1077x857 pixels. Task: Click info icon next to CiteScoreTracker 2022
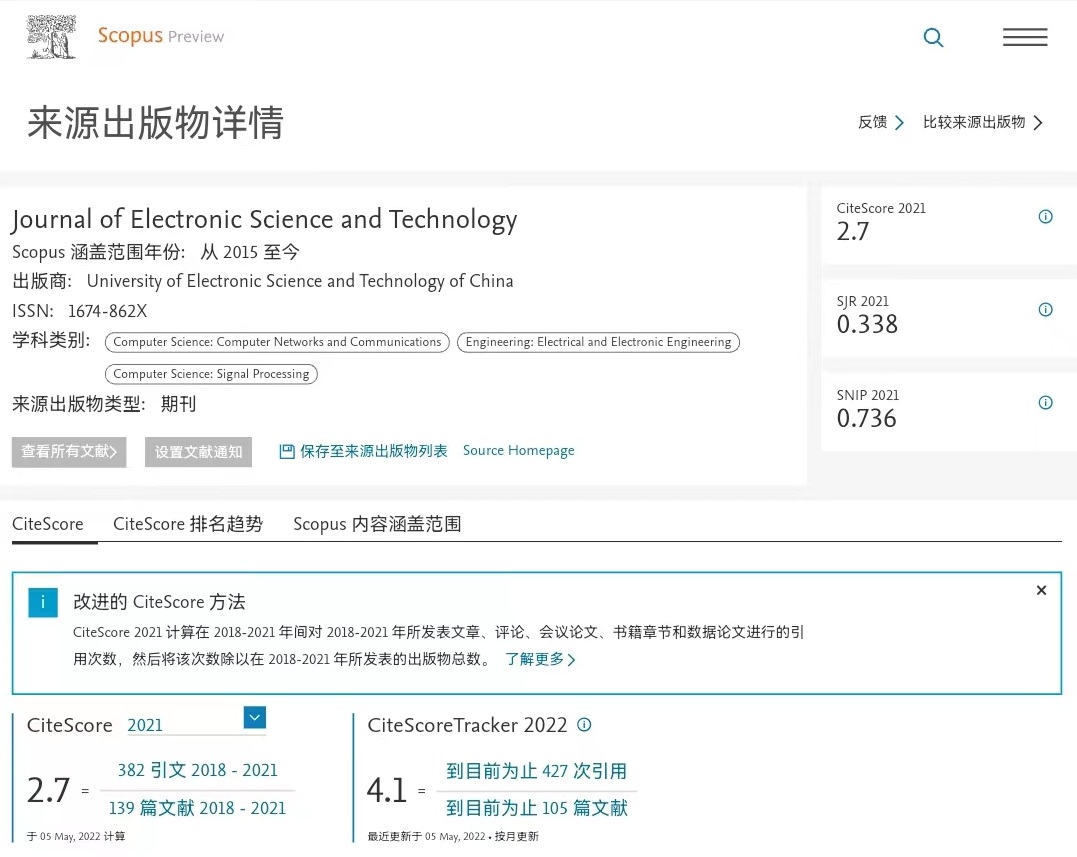pos(584,725)
